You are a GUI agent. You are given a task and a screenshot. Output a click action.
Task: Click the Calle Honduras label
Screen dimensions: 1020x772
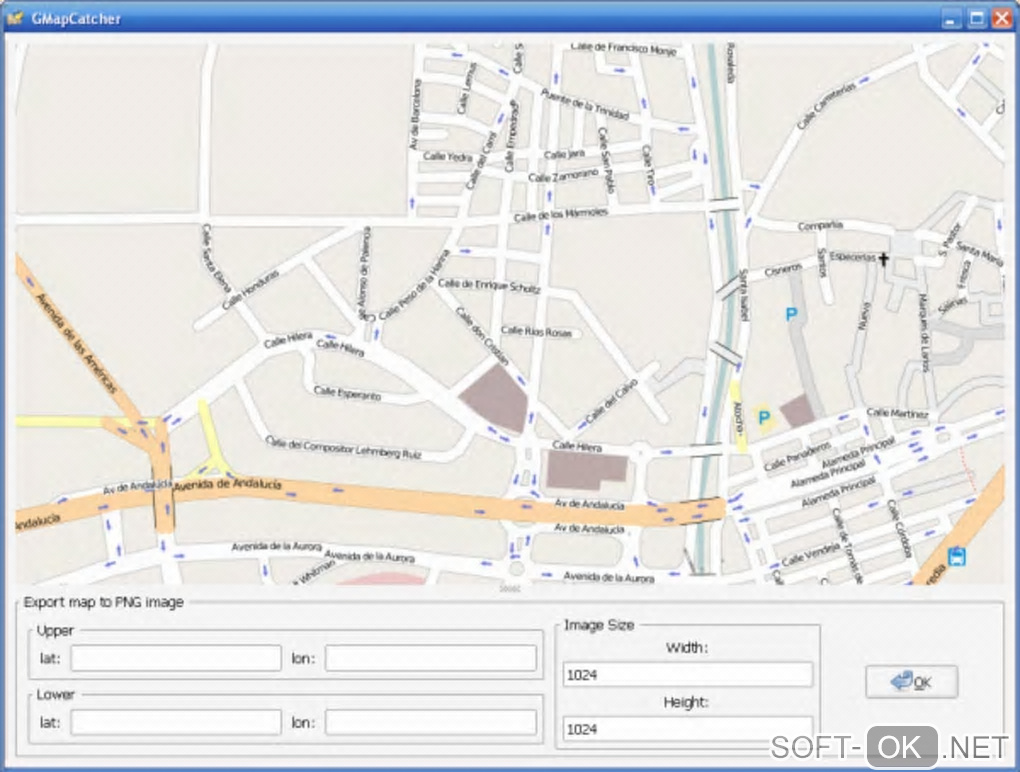(x=250, y=289)
